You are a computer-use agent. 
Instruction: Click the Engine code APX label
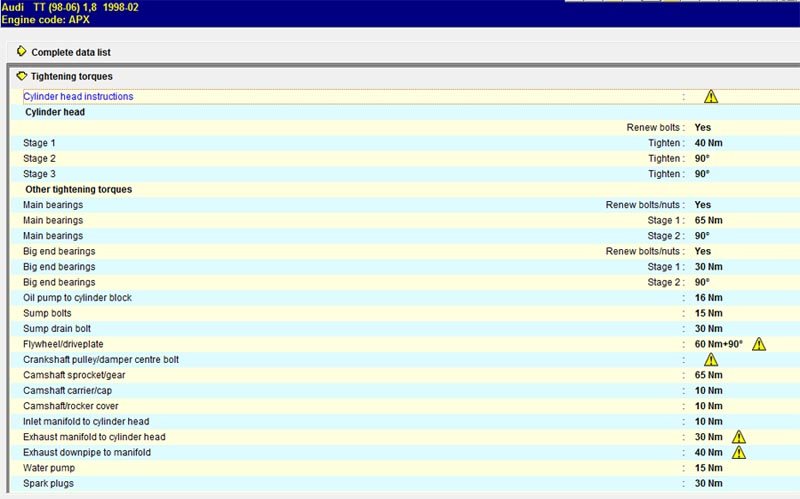pos(46,18)
